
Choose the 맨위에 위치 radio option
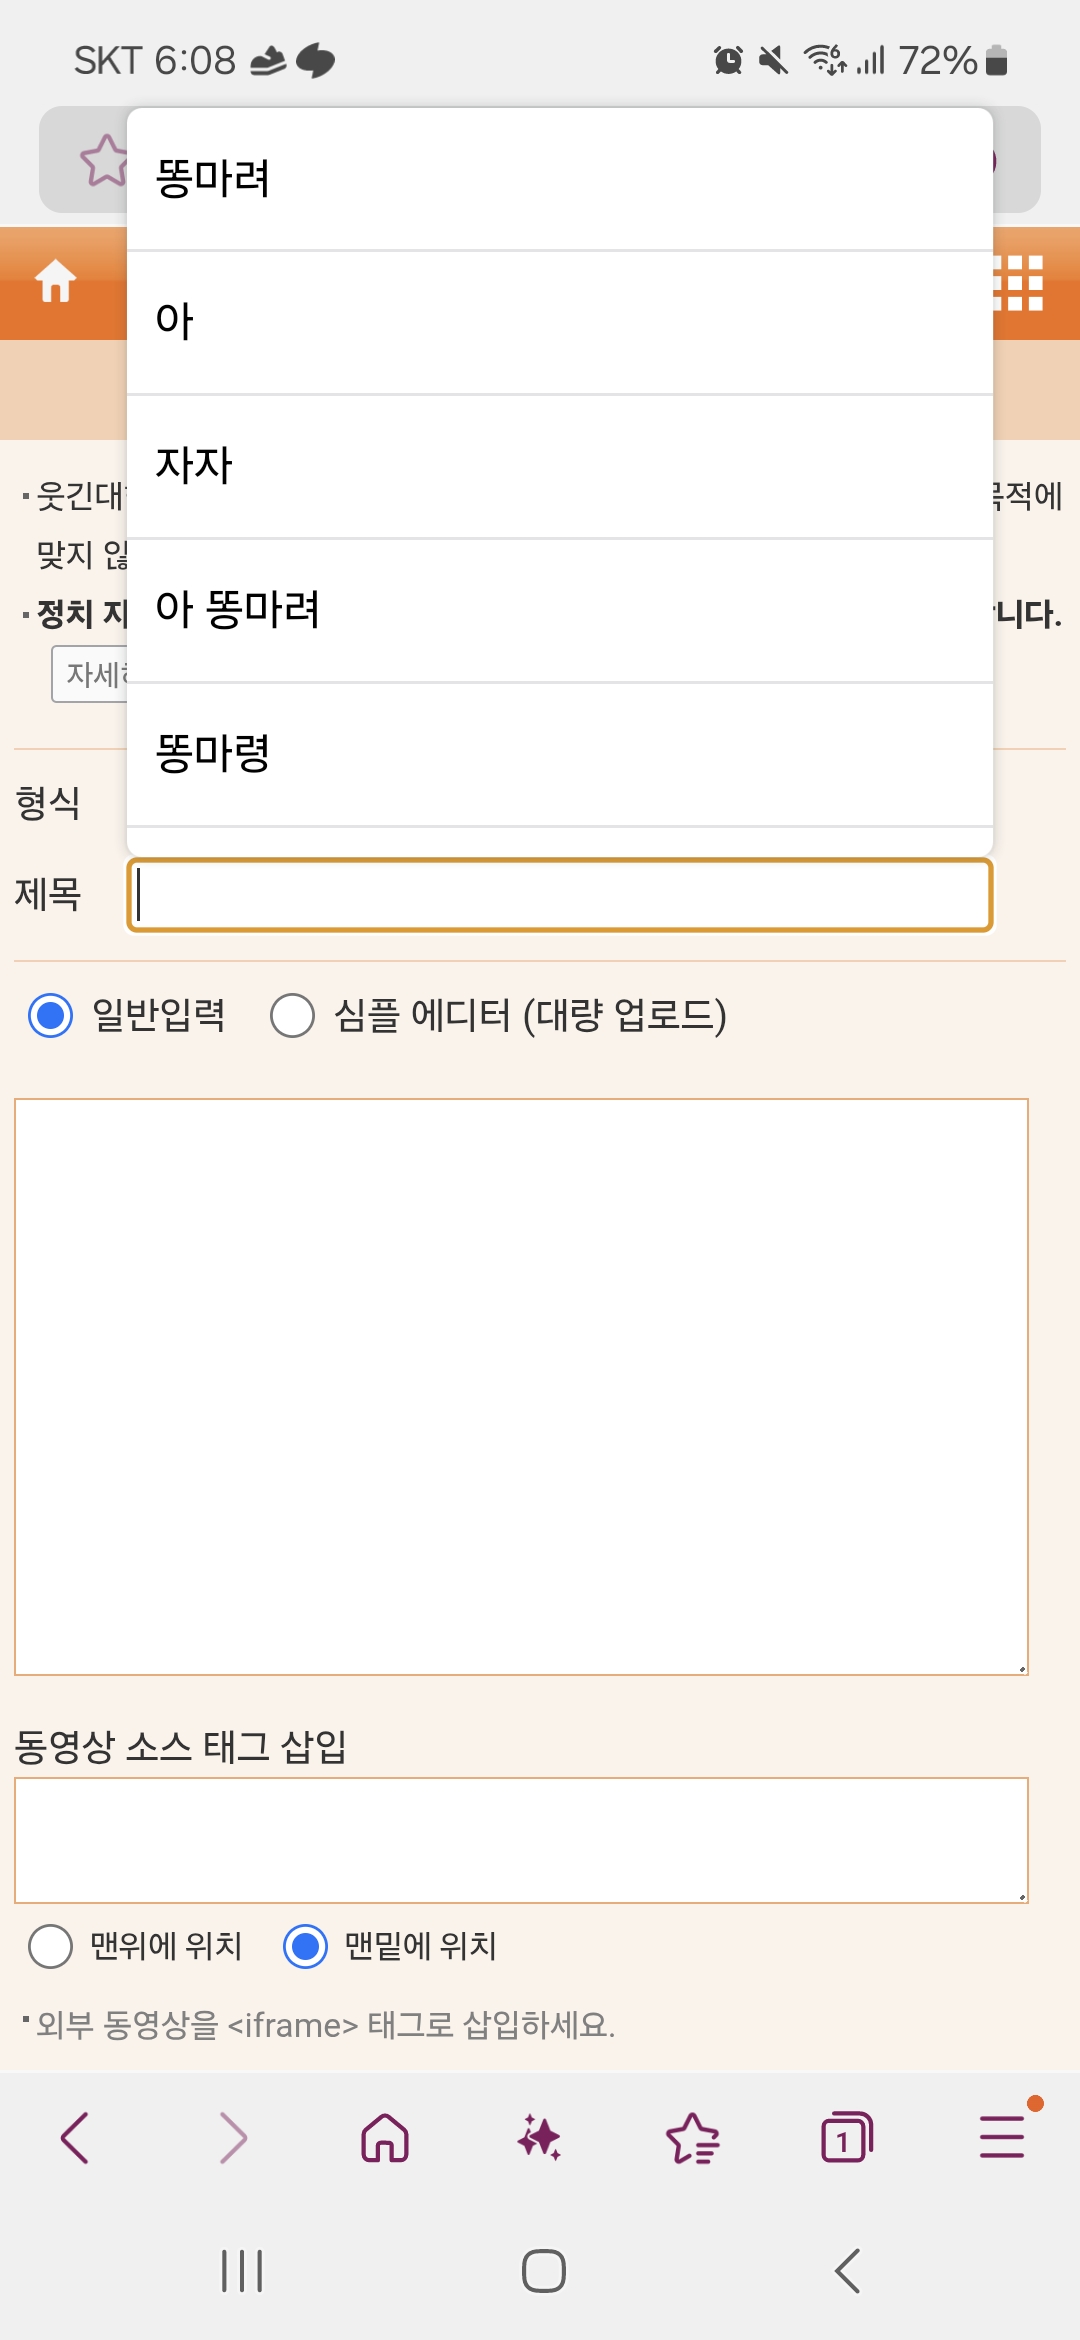[51, 1946]
